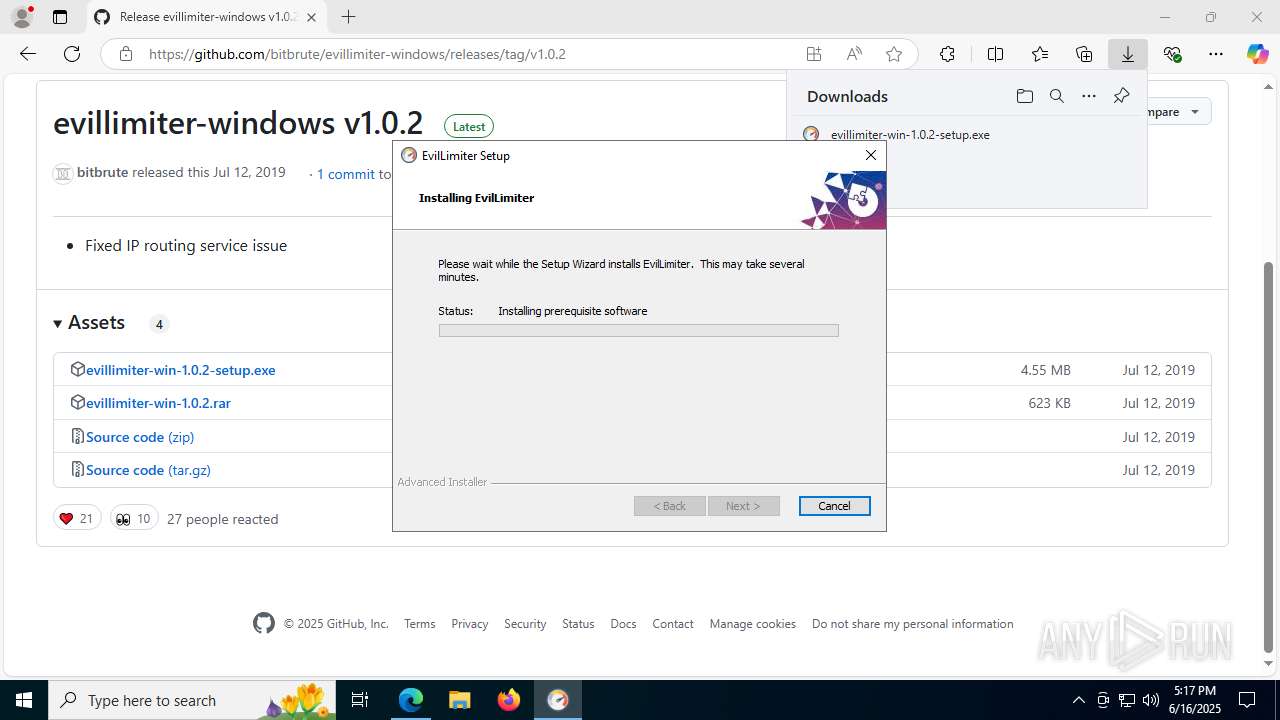Viewport: 1280px width, 720px height.
Task: Open network tray icon
Action: pyautogui.click(x=1126, y=700)
